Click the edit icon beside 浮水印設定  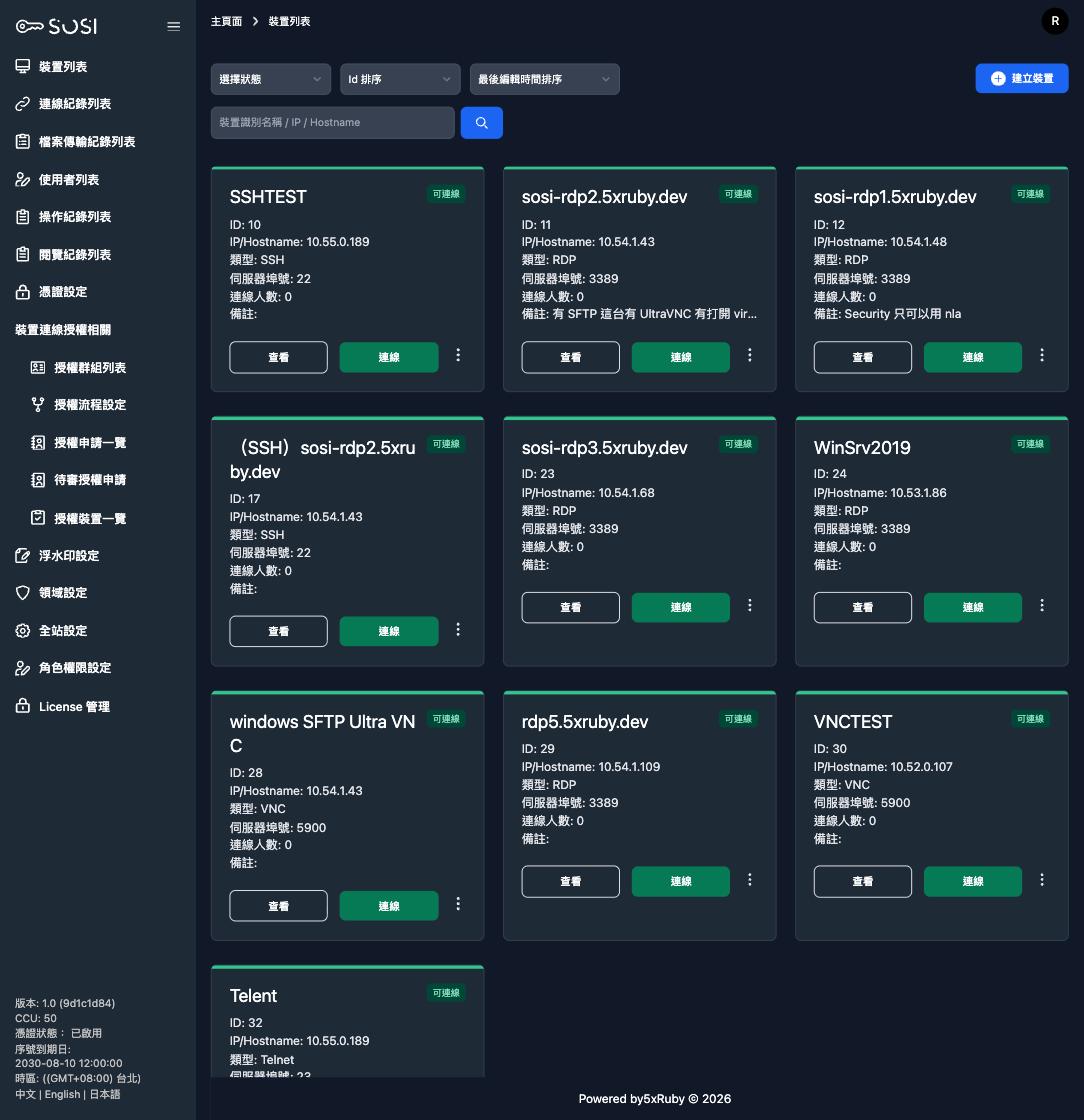23,556
